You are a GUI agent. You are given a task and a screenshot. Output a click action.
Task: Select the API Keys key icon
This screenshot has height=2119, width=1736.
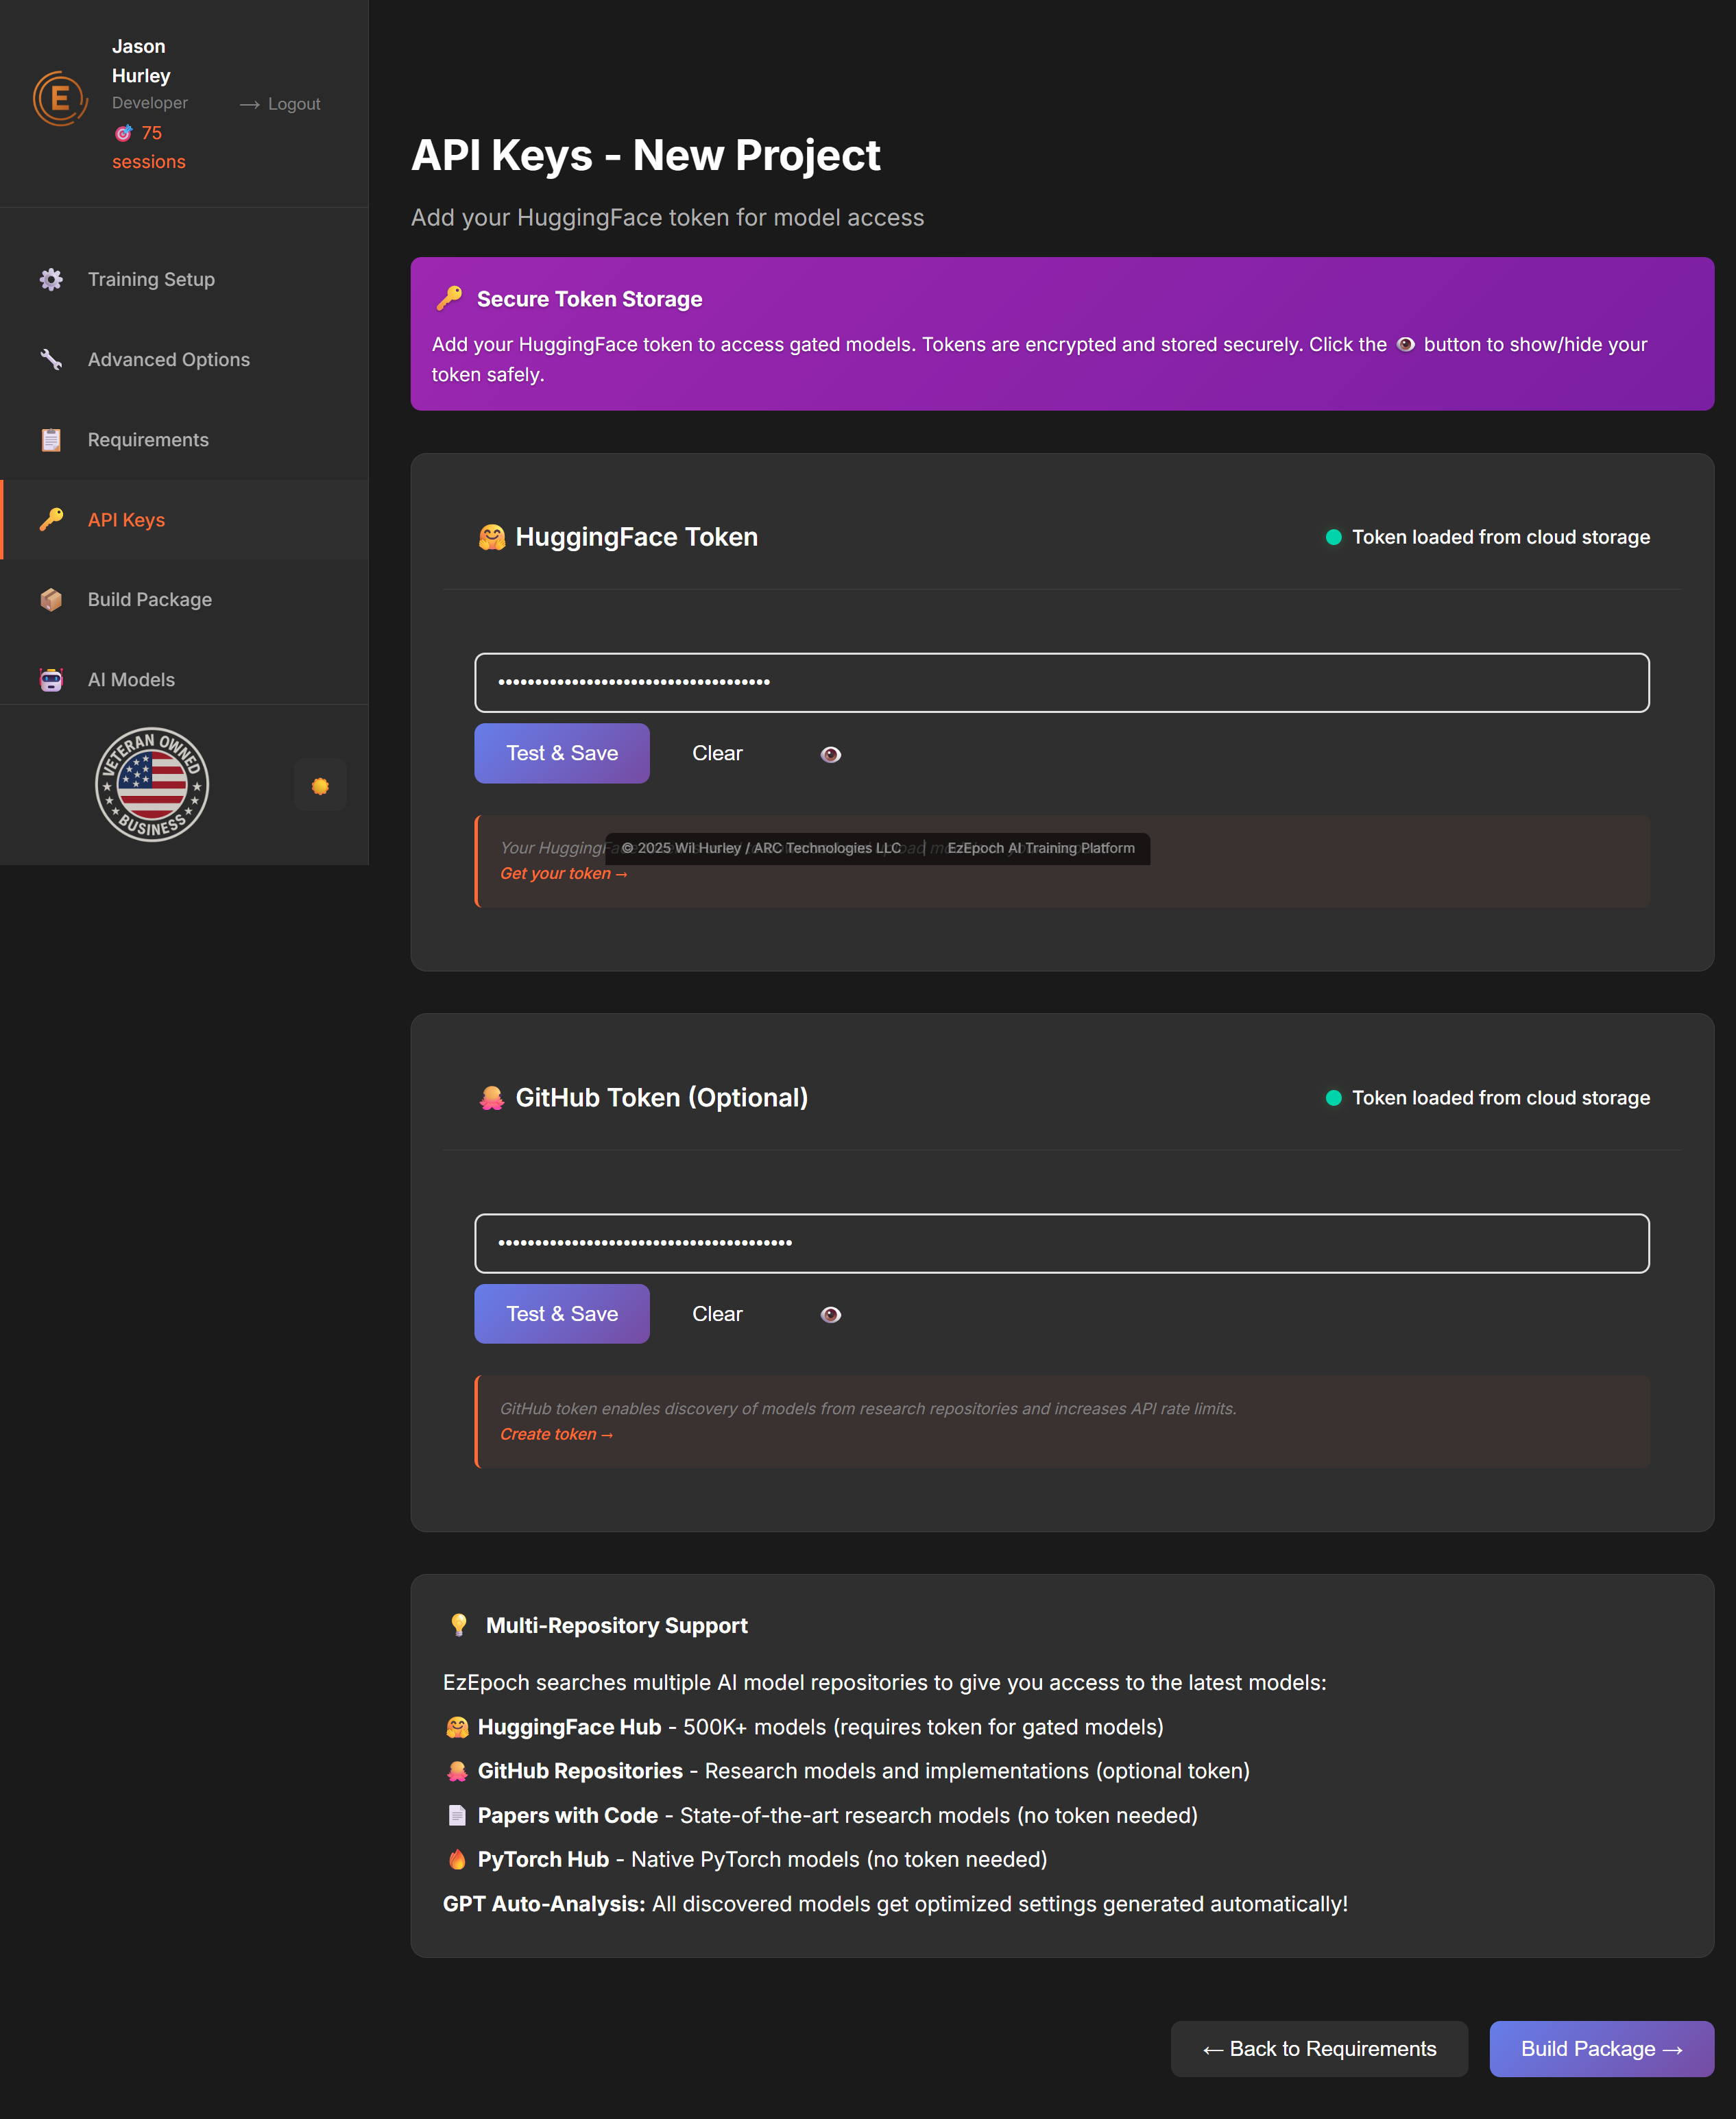(51, 519)
